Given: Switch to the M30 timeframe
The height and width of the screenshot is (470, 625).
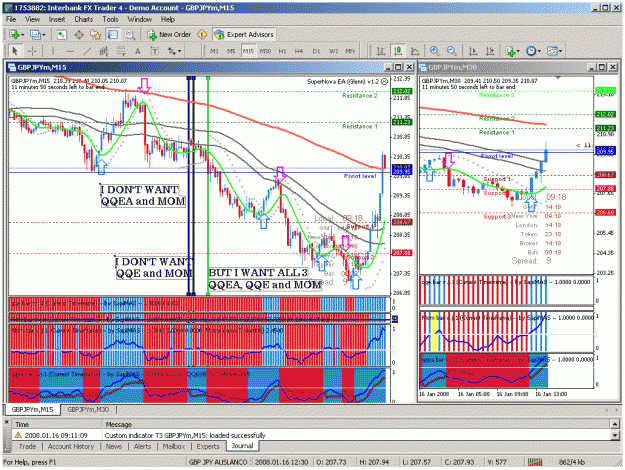Looking at the screenshot, I should (265, 51).
